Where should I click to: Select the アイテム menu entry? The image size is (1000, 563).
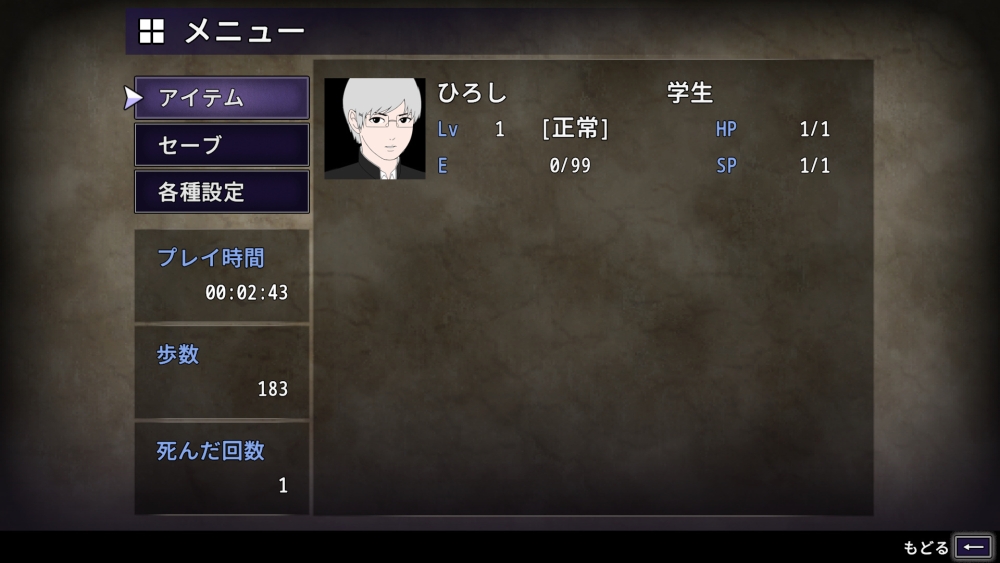[222, 98]
